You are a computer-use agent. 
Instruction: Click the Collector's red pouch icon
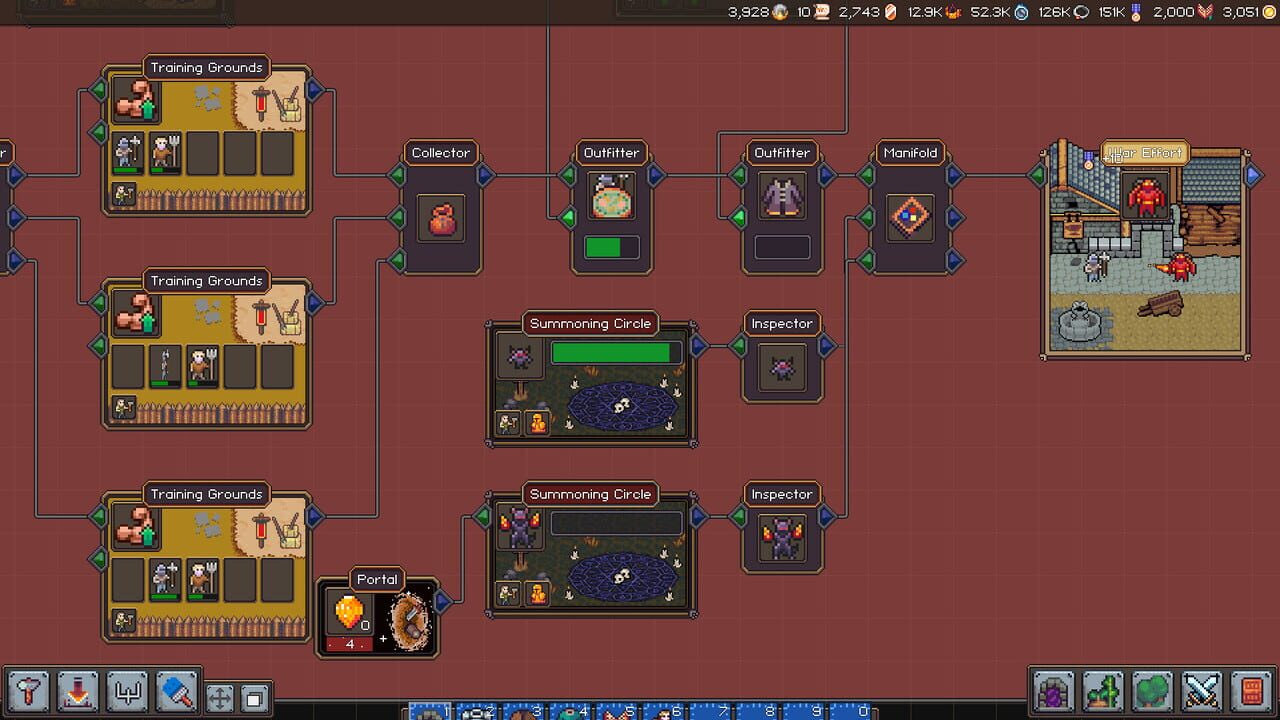(441, 218)
